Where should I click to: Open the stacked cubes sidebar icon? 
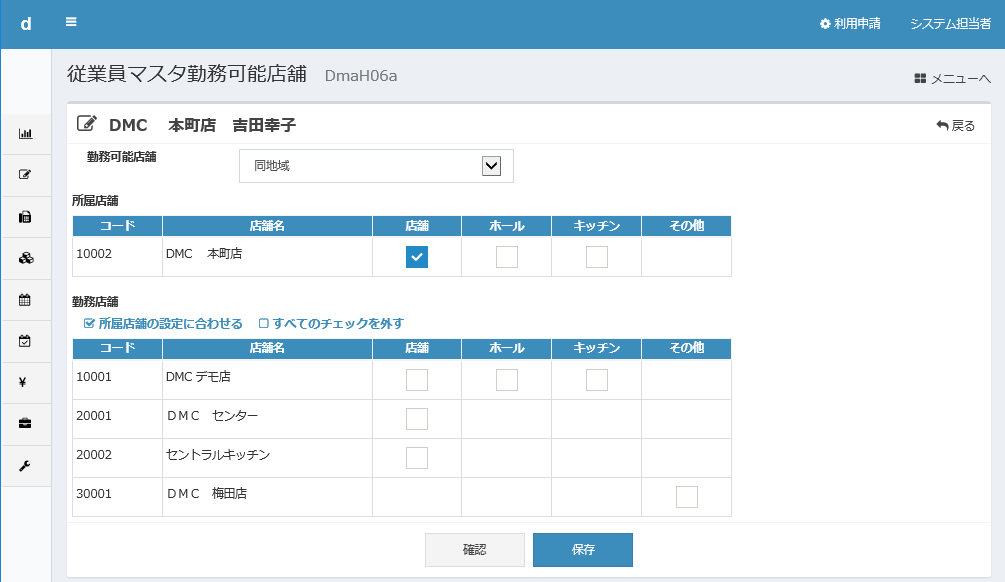(x=26, y=258)
